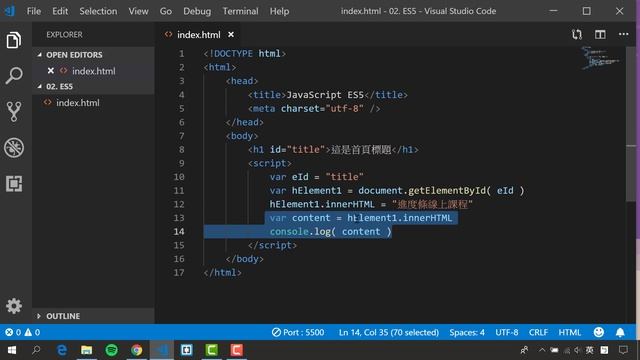Close the index.html editor tab
The height and width of the screenshot is (360, 640).
[231, 35]
